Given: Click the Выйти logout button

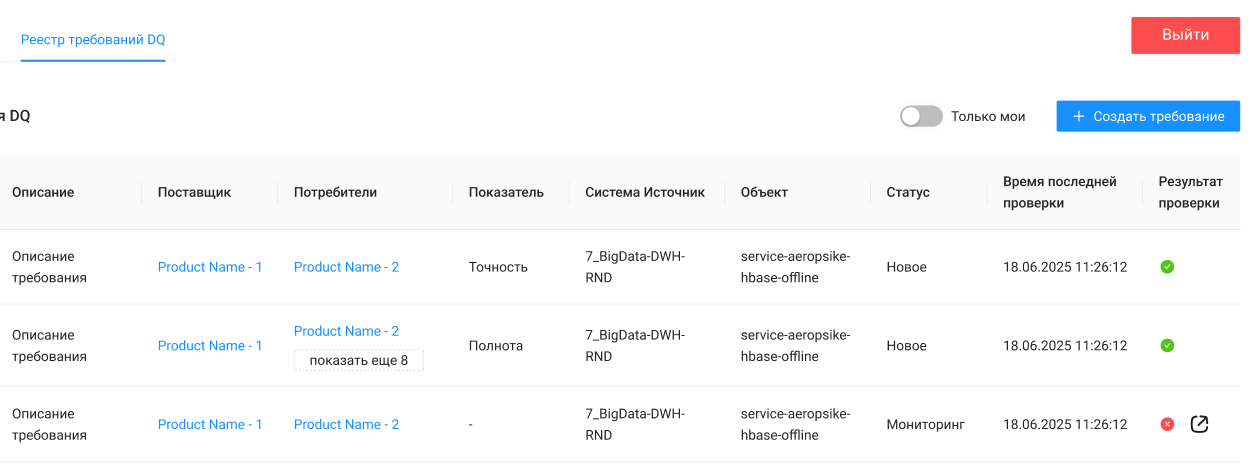Looking at the screenshot, I should [1185, 35].
